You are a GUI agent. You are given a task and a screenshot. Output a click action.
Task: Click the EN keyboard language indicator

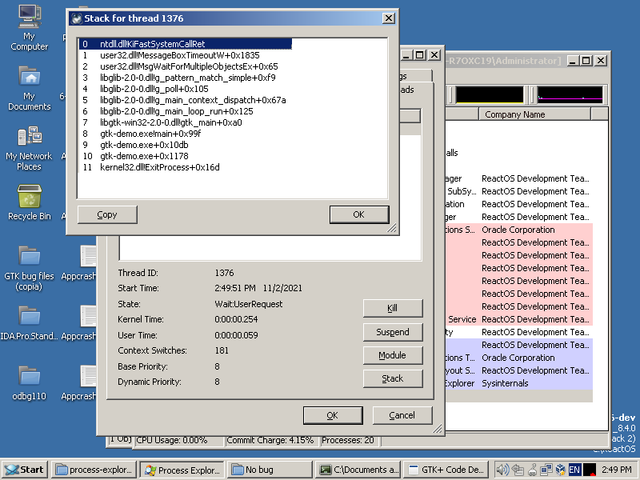pos(574,470)
